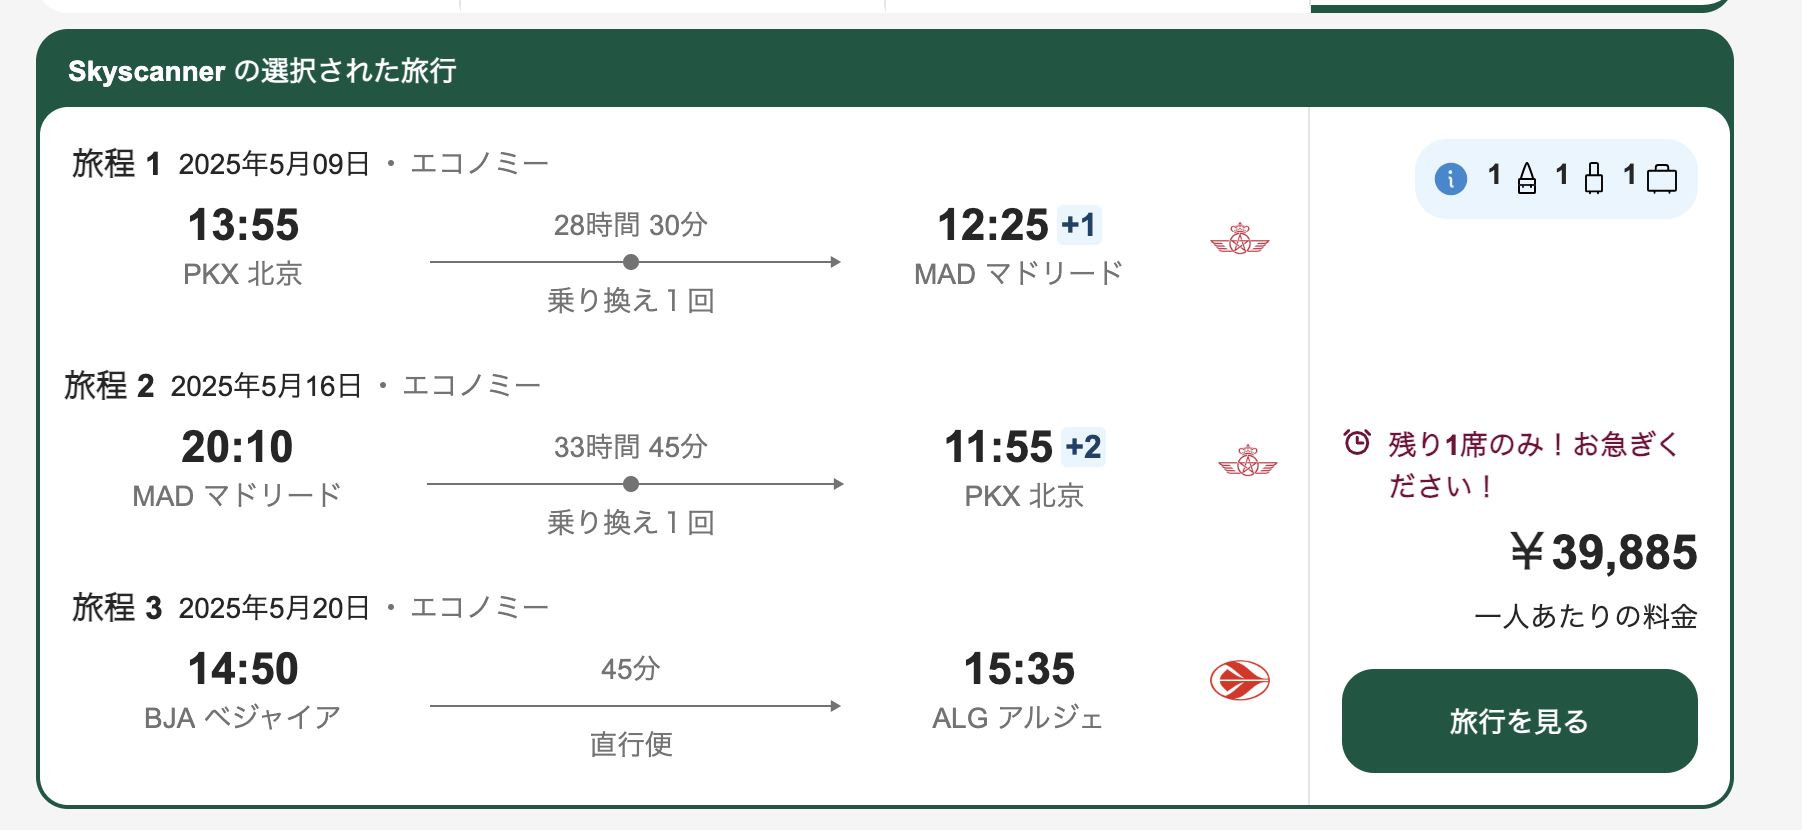
Task: Click the stopover dot on itinerary 2 line
Action: pyautogui.click(x=631, y=484)
